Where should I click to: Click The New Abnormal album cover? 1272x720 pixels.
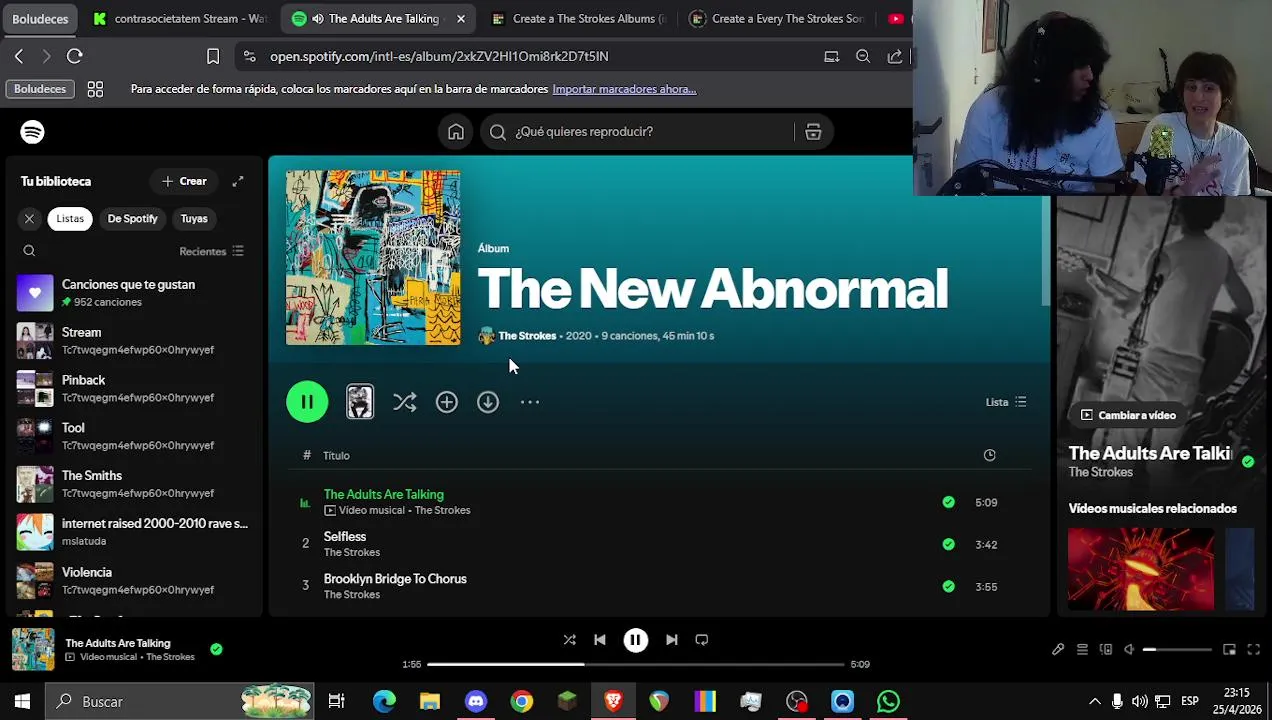click(x=373, y=258)
